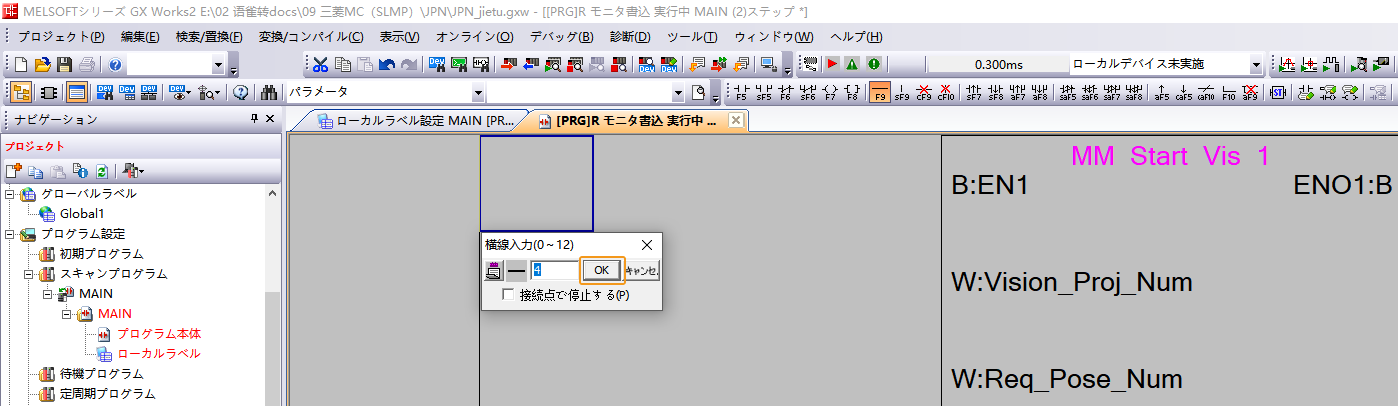Click the binoculars device search icon
The height and width of the screenshot is (406, 1398).
(269, 93)
